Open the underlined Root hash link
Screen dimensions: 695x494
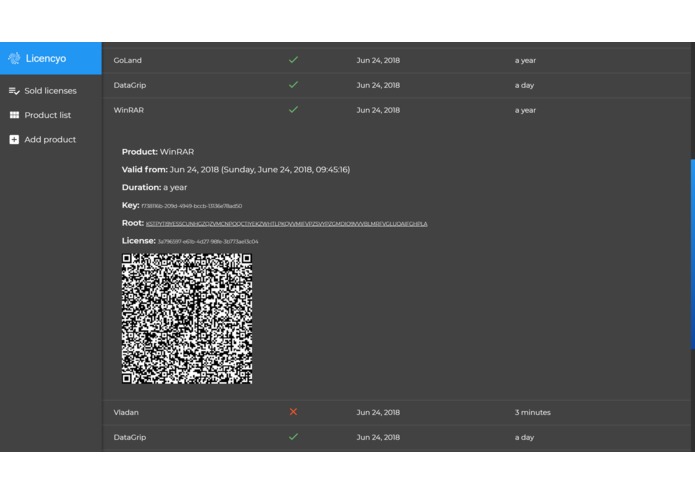[x=286, y=224]
